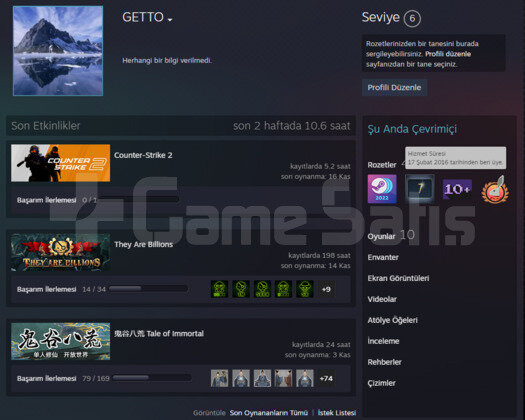Click the 'Son Etkinlikler' header

click(46, 126)
